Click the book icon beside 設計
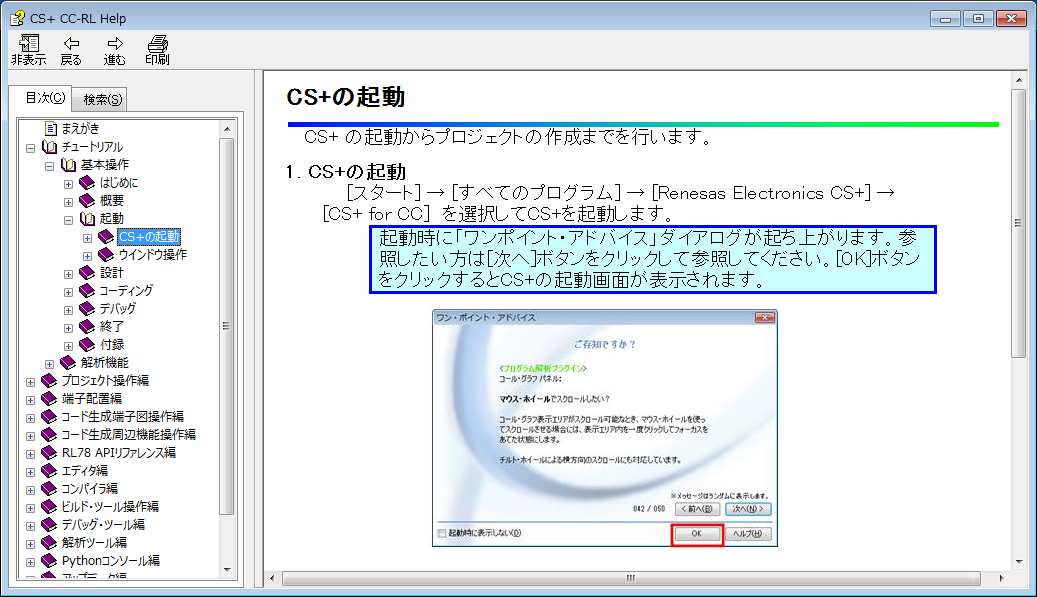This screenshot has height=597, width=1037. coord(87,272)
